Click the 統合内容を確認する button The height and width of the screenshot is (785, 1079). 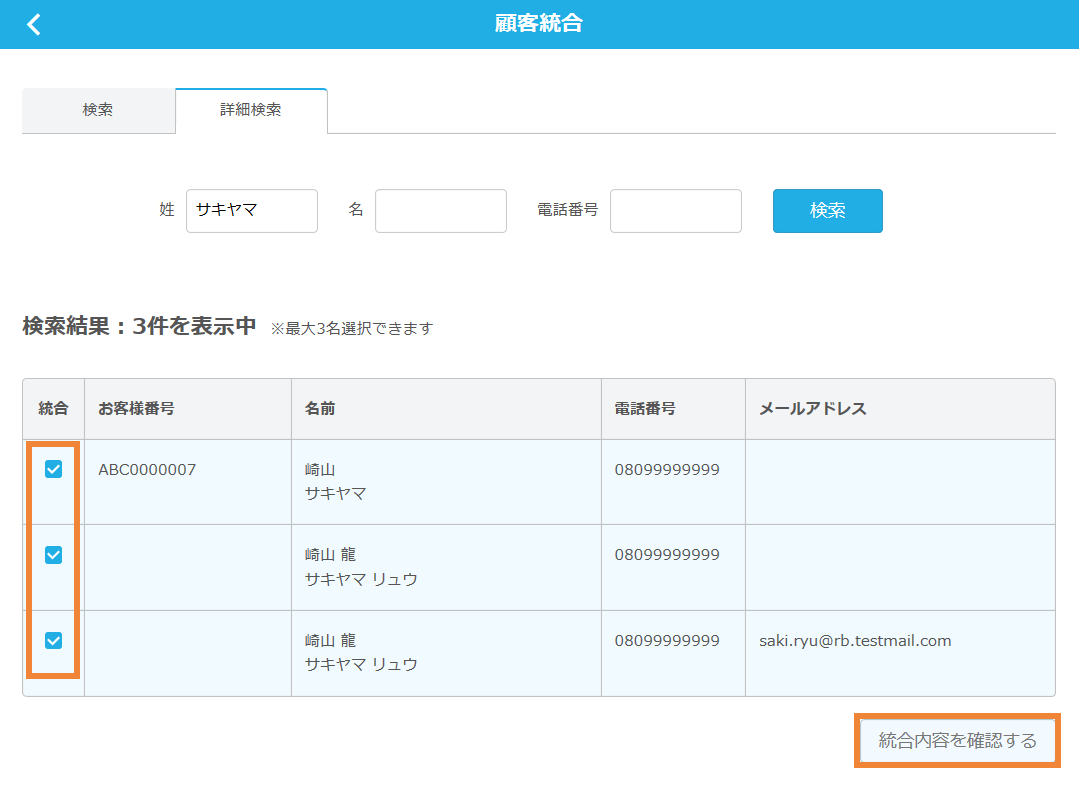click(956, 740)
